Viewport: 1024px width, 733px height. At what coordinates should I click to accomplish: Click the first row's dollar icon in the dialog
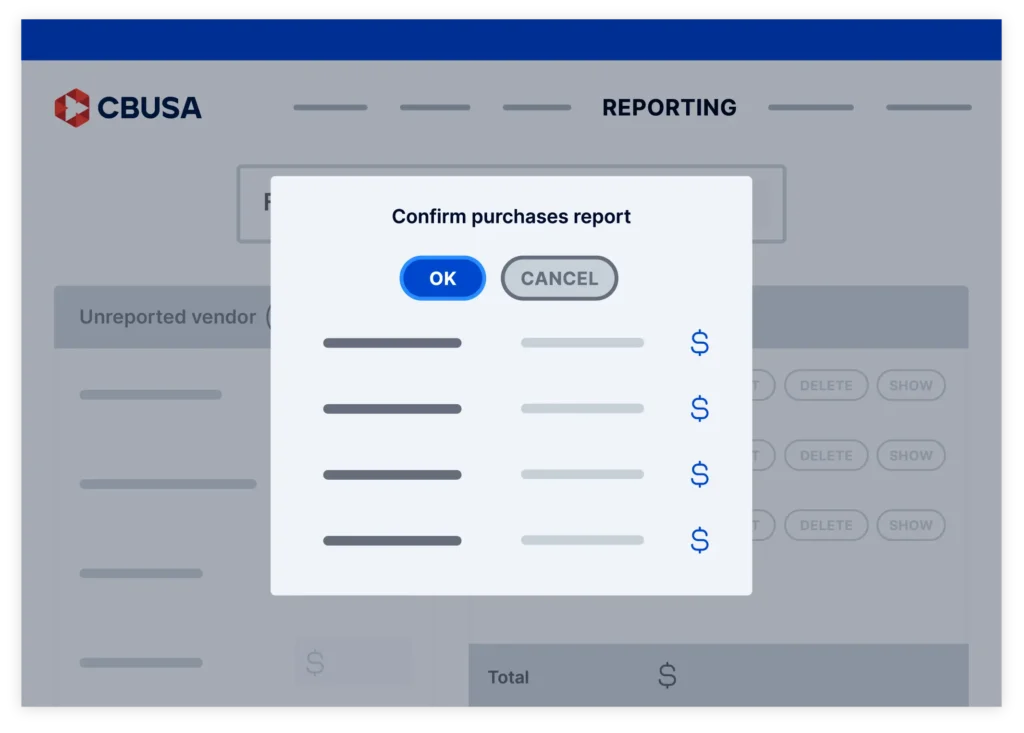coord(699,342)
